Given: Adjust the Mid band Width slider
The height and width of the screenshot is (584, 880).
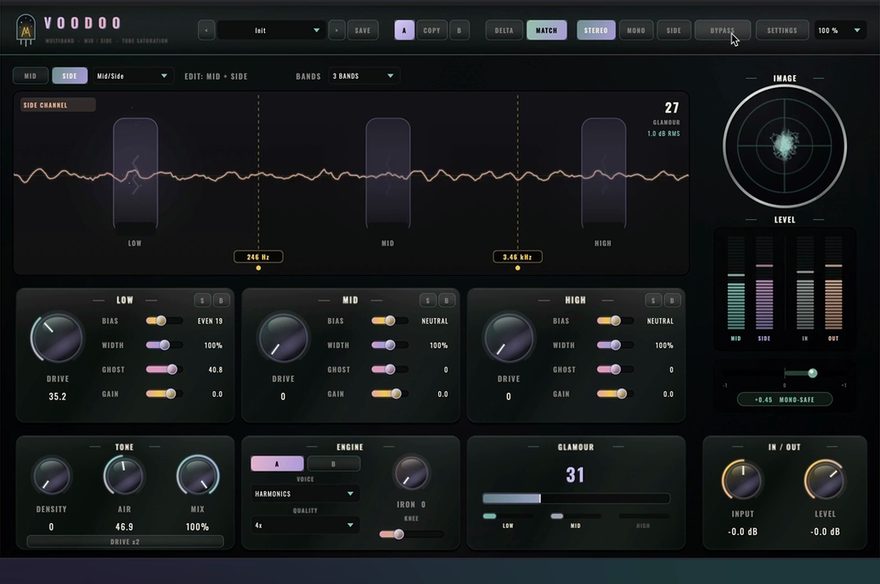Looking at the screenshot, I should (389, 345).
